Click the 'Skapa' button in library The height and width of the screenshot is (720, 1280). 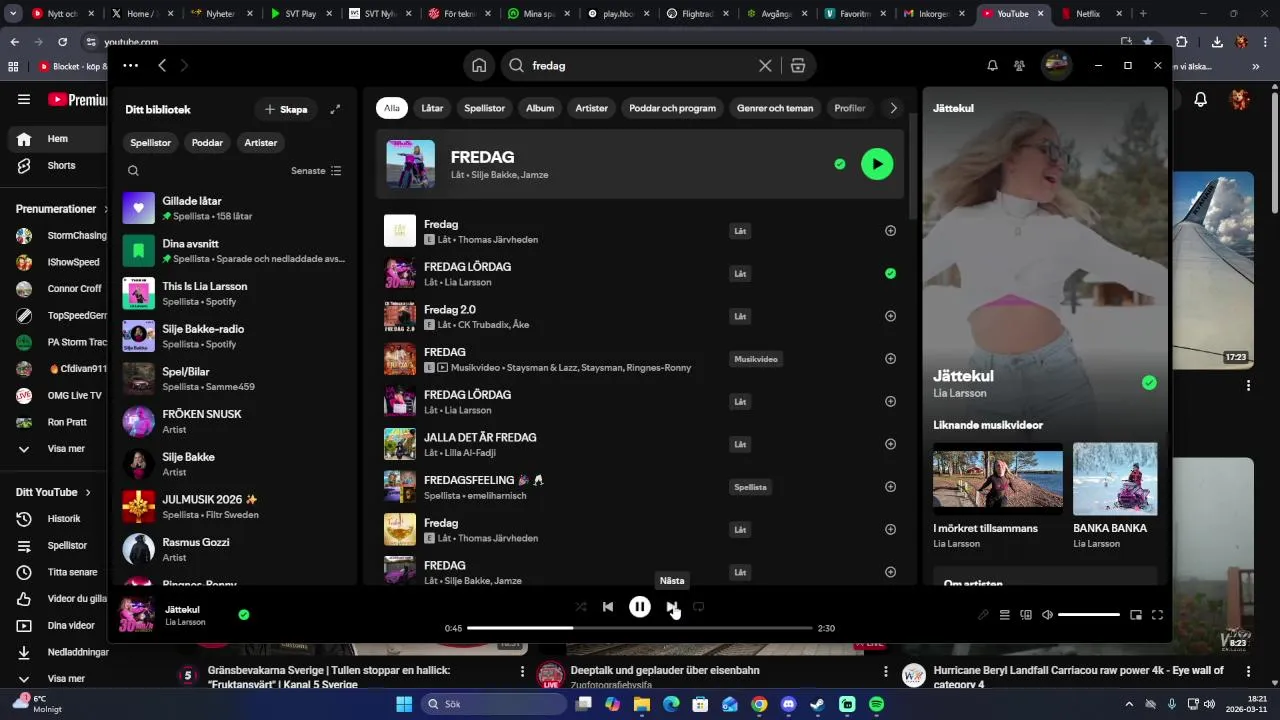pos(286,109)
